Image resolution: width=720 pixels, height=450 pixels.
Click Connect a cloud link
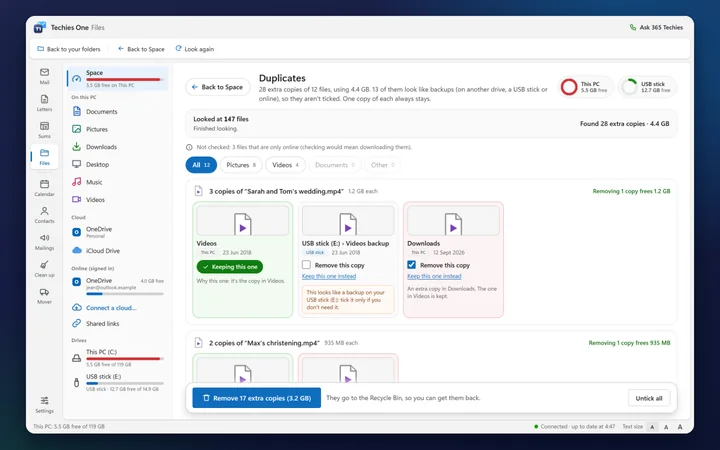(x=111, y=308)
